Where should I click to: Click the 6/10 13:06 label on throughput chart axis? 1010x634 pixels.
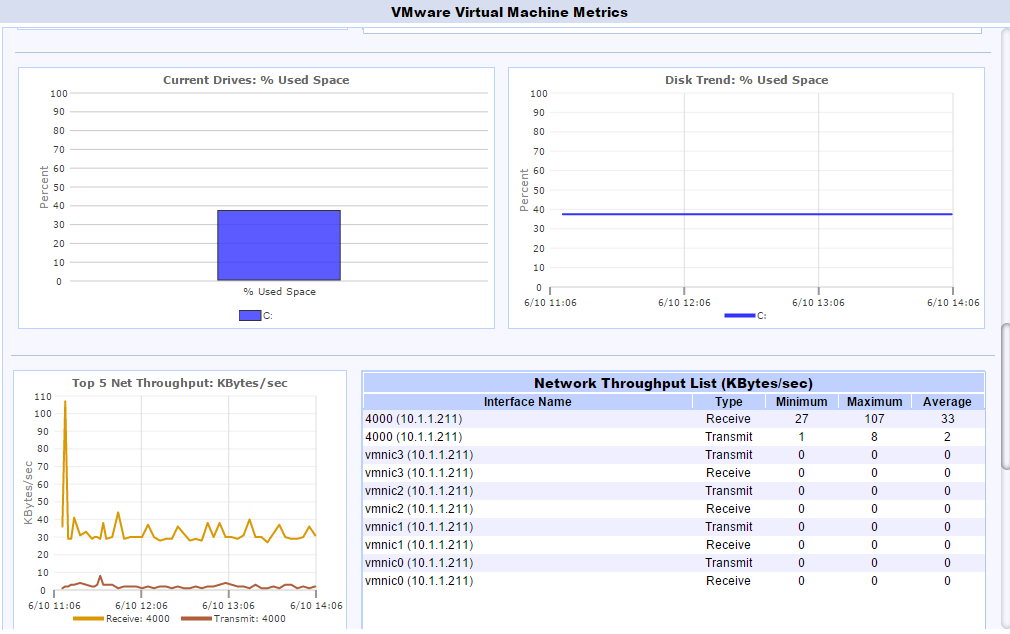(x=228, y=606)
